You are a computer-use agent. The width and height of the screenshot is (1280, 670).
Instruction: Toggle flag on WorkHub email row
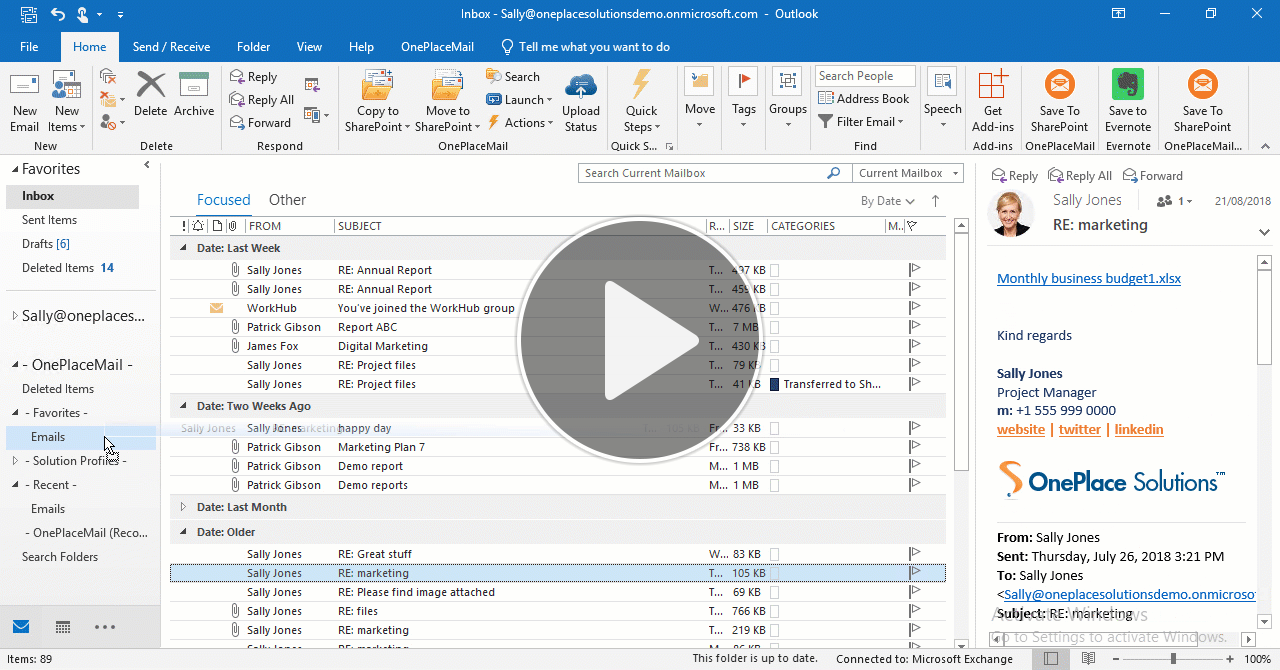tap(914, 308)
